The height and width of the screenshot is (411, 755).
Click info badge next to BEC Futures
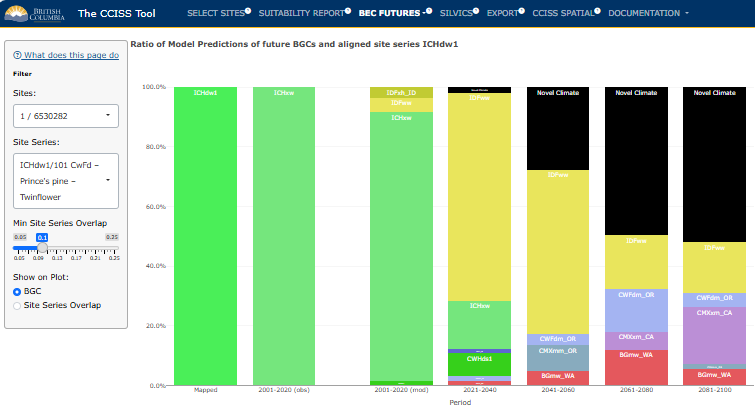coord(429,11)
